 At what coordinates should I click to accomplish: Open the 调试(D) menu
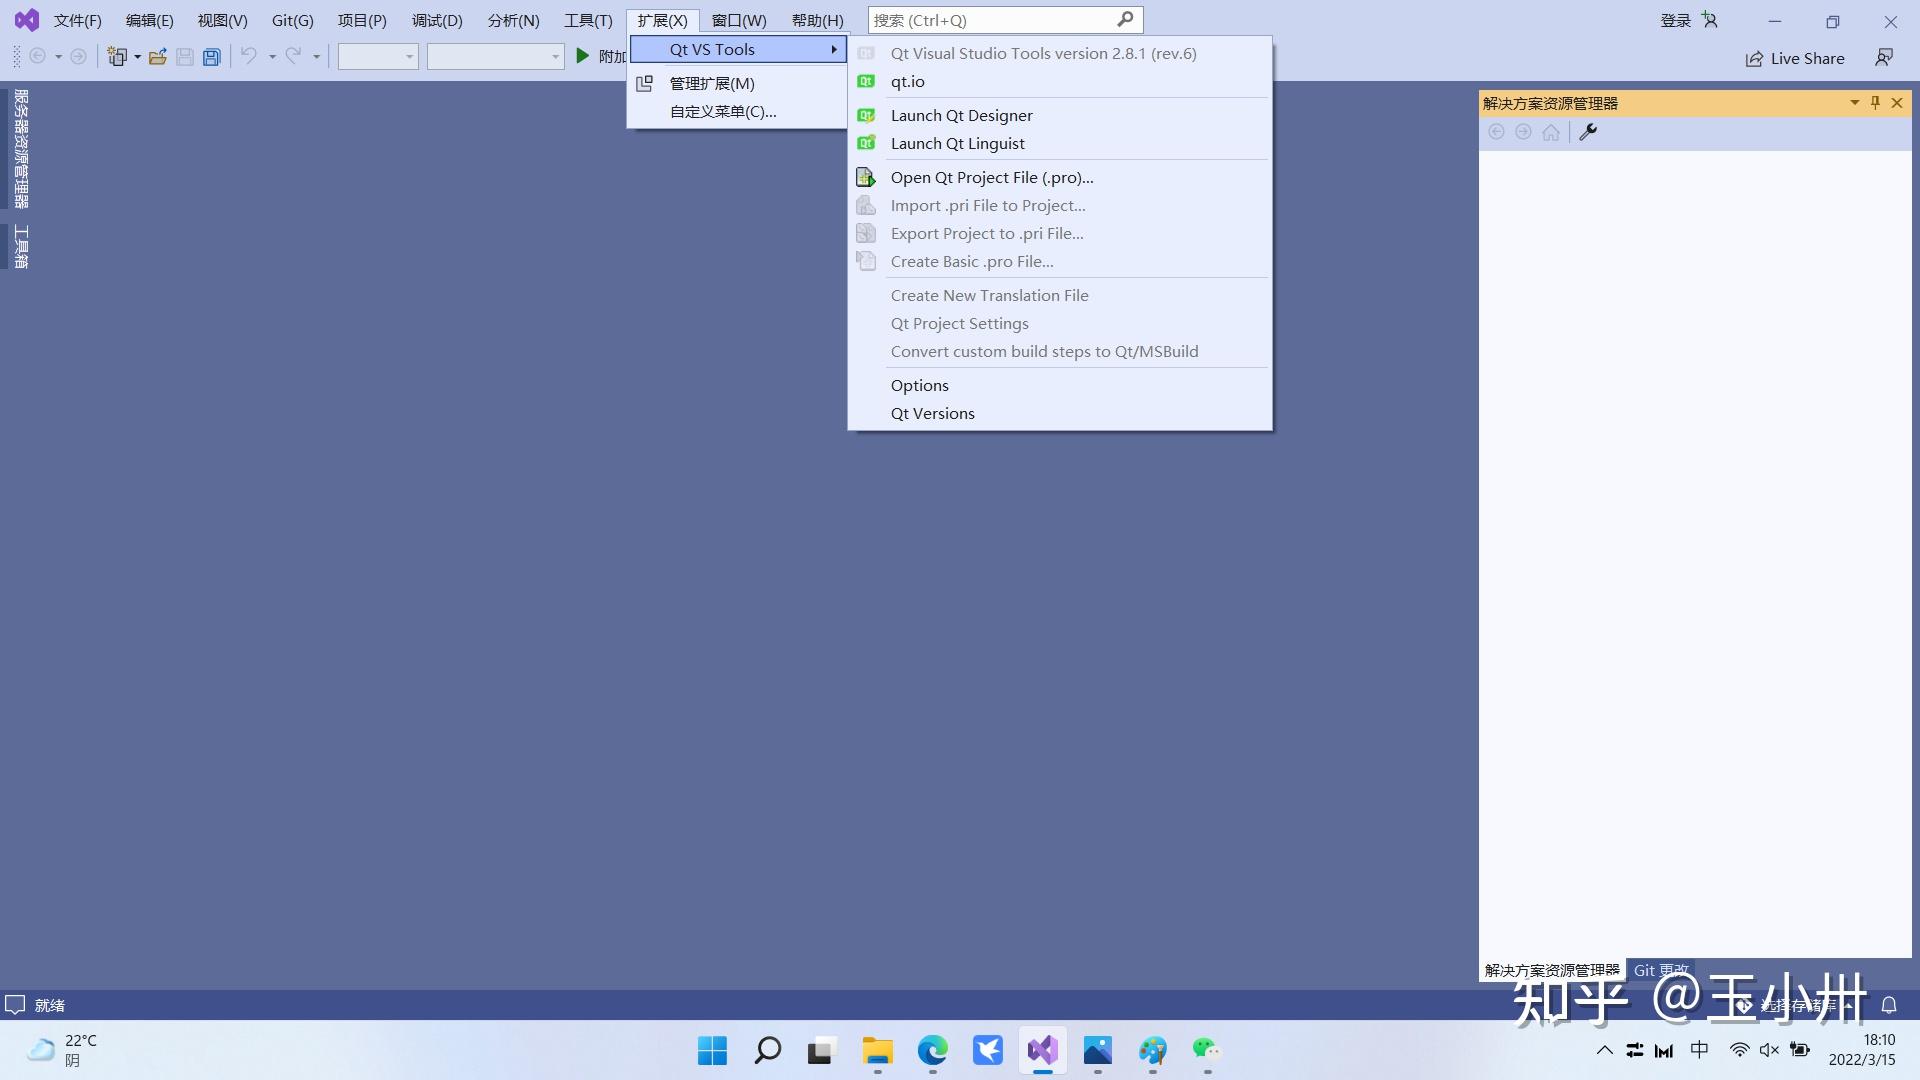point(437,20)
